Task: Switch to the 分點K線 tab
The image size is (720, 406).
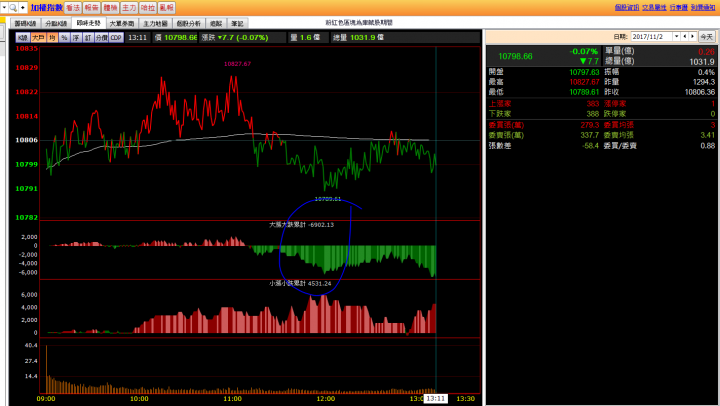Action: 56,23
